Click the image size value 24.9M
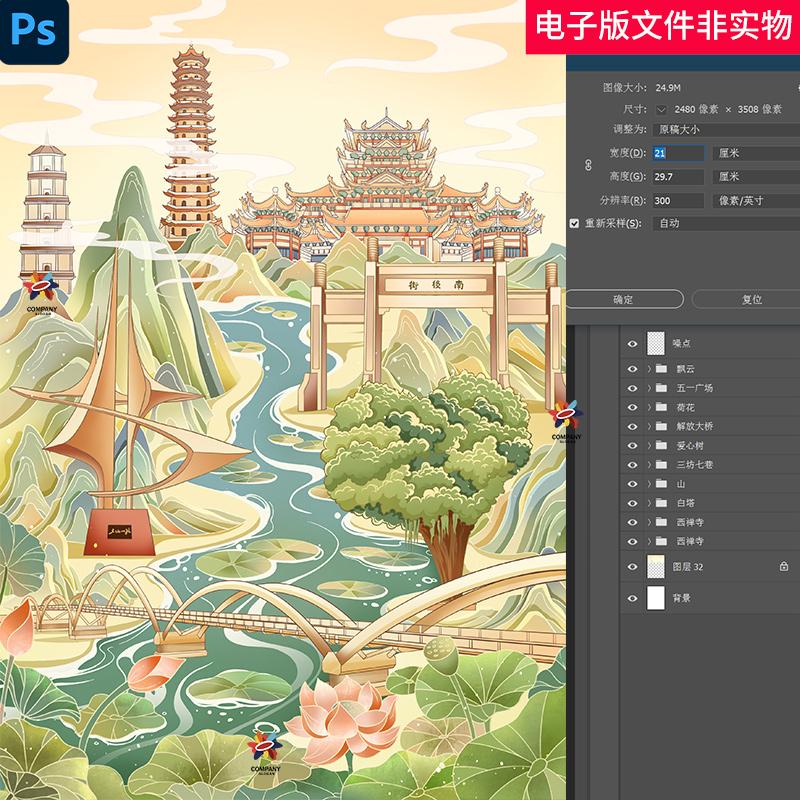 (x=668, y=88)
